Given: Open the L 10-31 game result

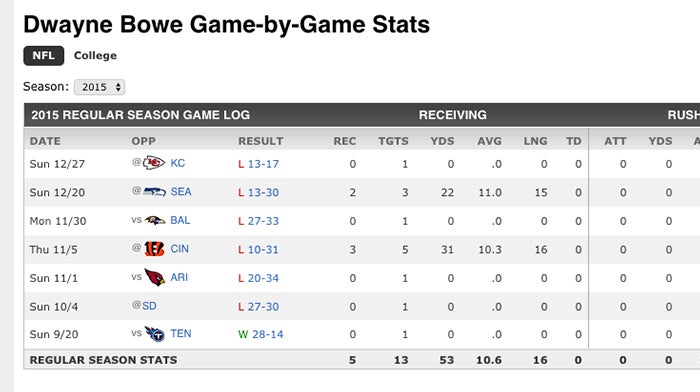Looking at the screenshot, I should tap(258, 250).
